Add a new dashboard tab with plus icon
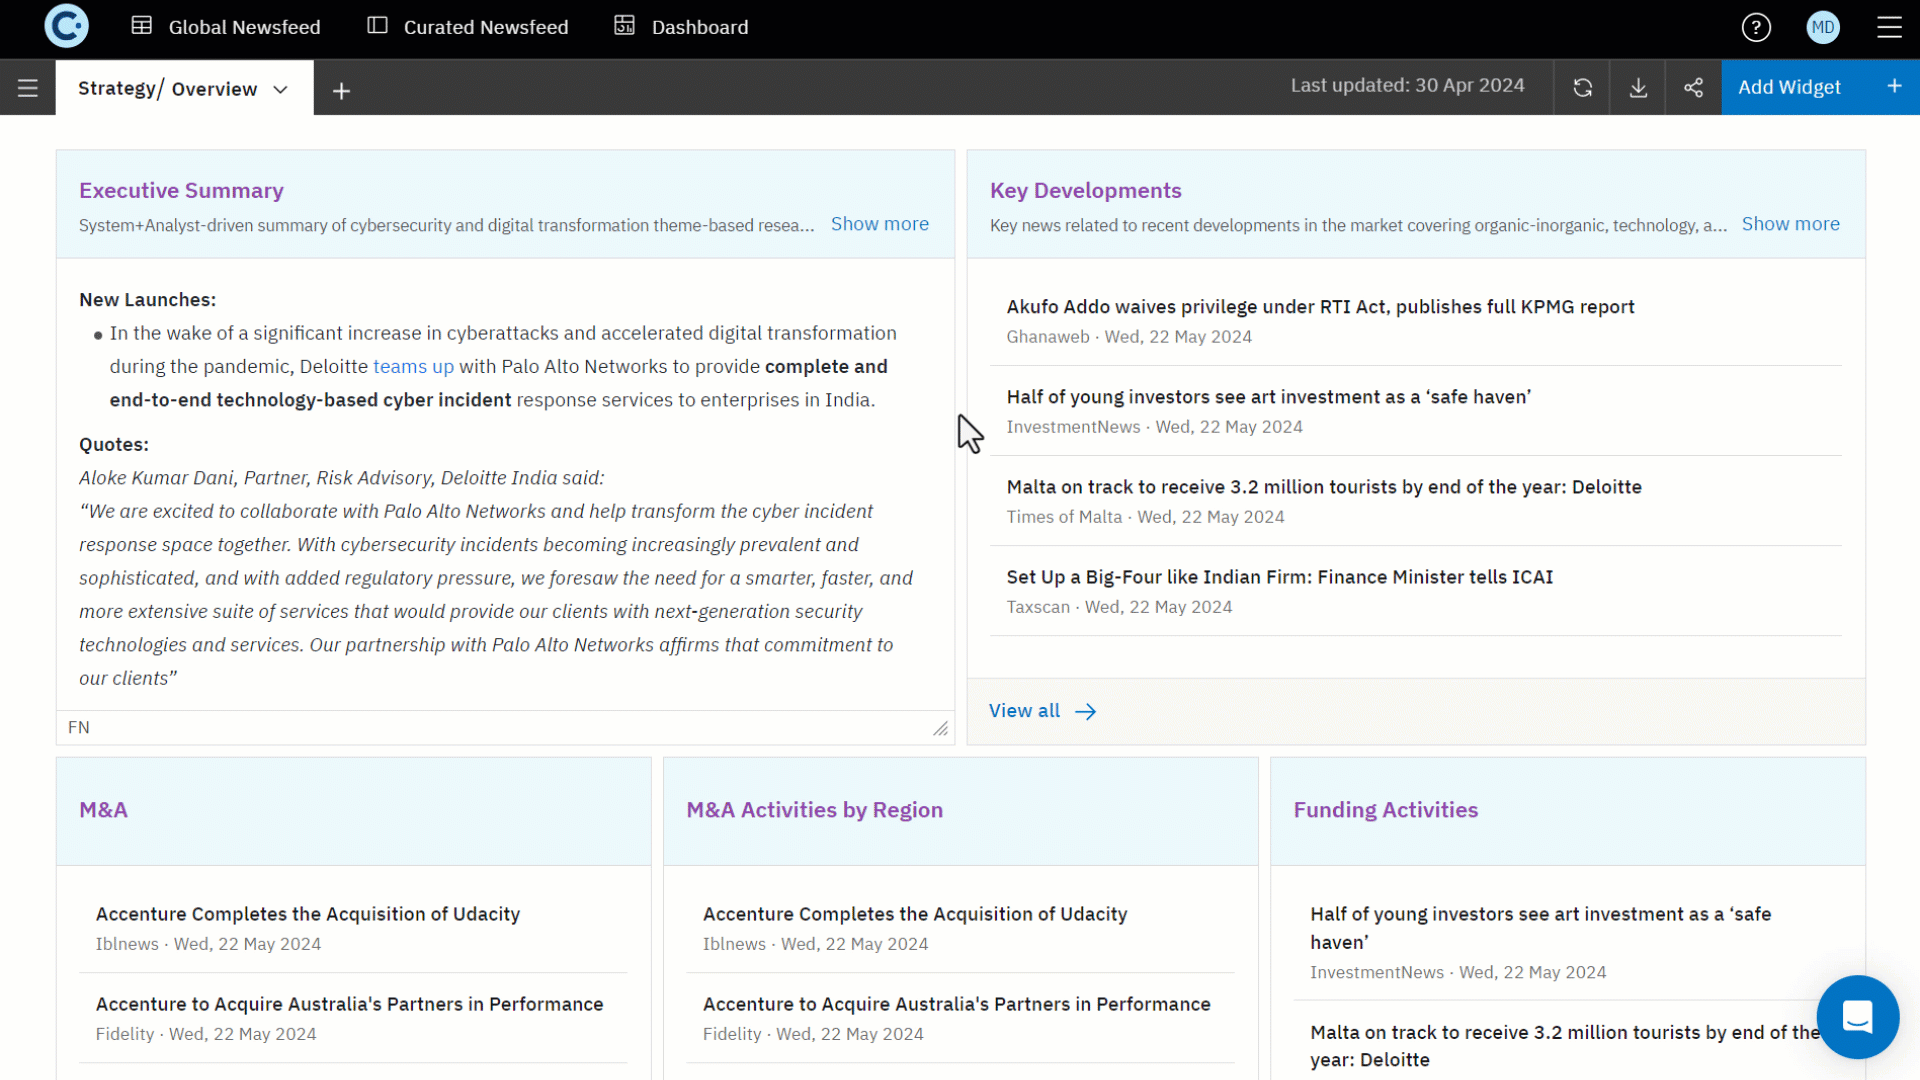 (x=341, y=91)
